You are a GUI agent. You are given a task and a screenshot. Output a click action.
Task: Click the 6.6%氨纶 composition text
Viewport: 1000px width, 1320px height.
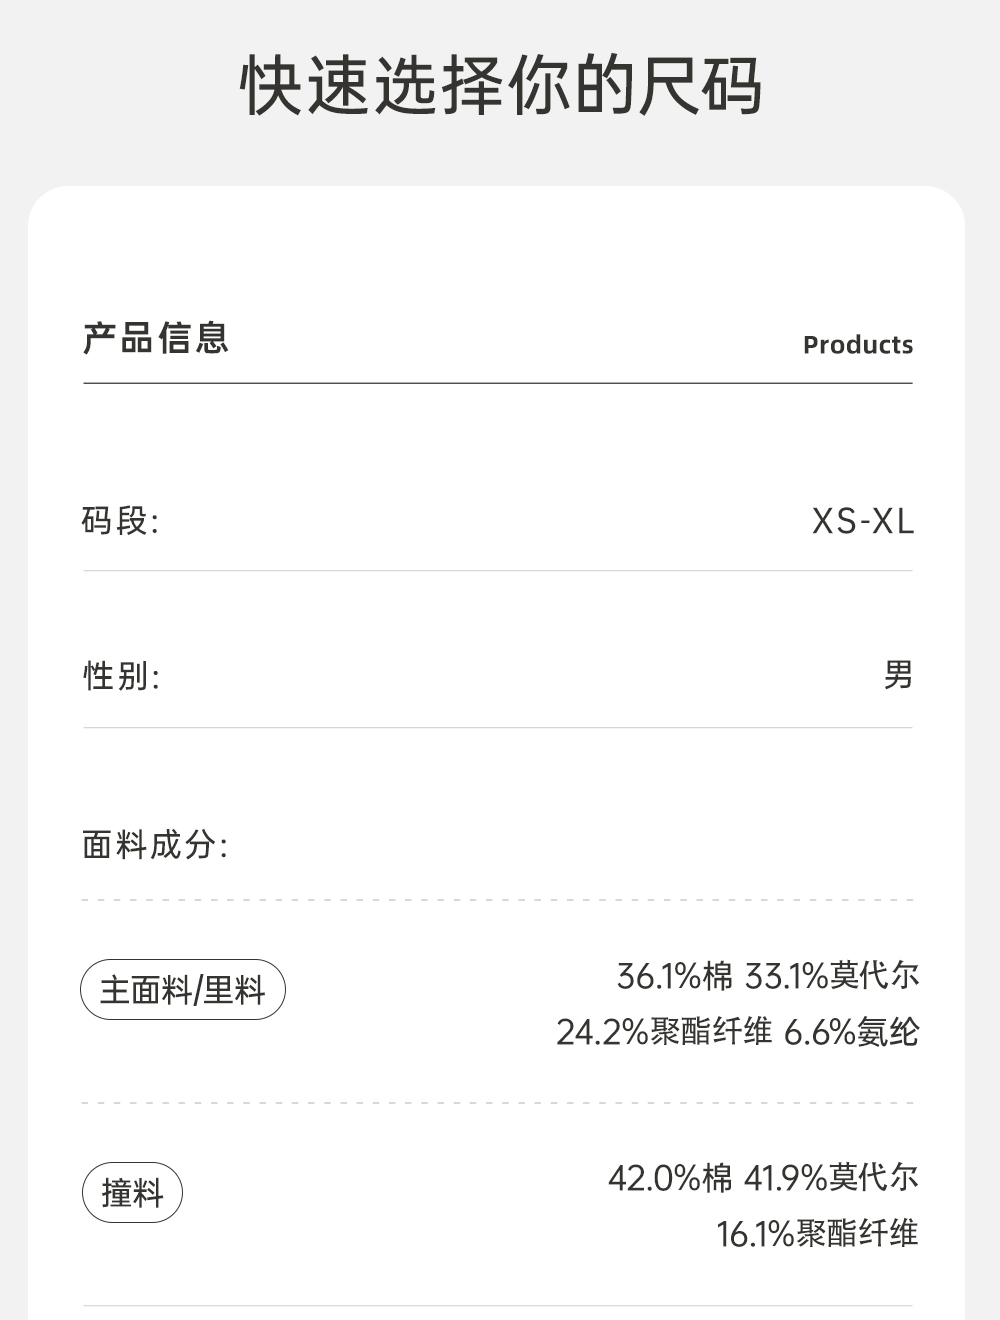(850, 1032)
